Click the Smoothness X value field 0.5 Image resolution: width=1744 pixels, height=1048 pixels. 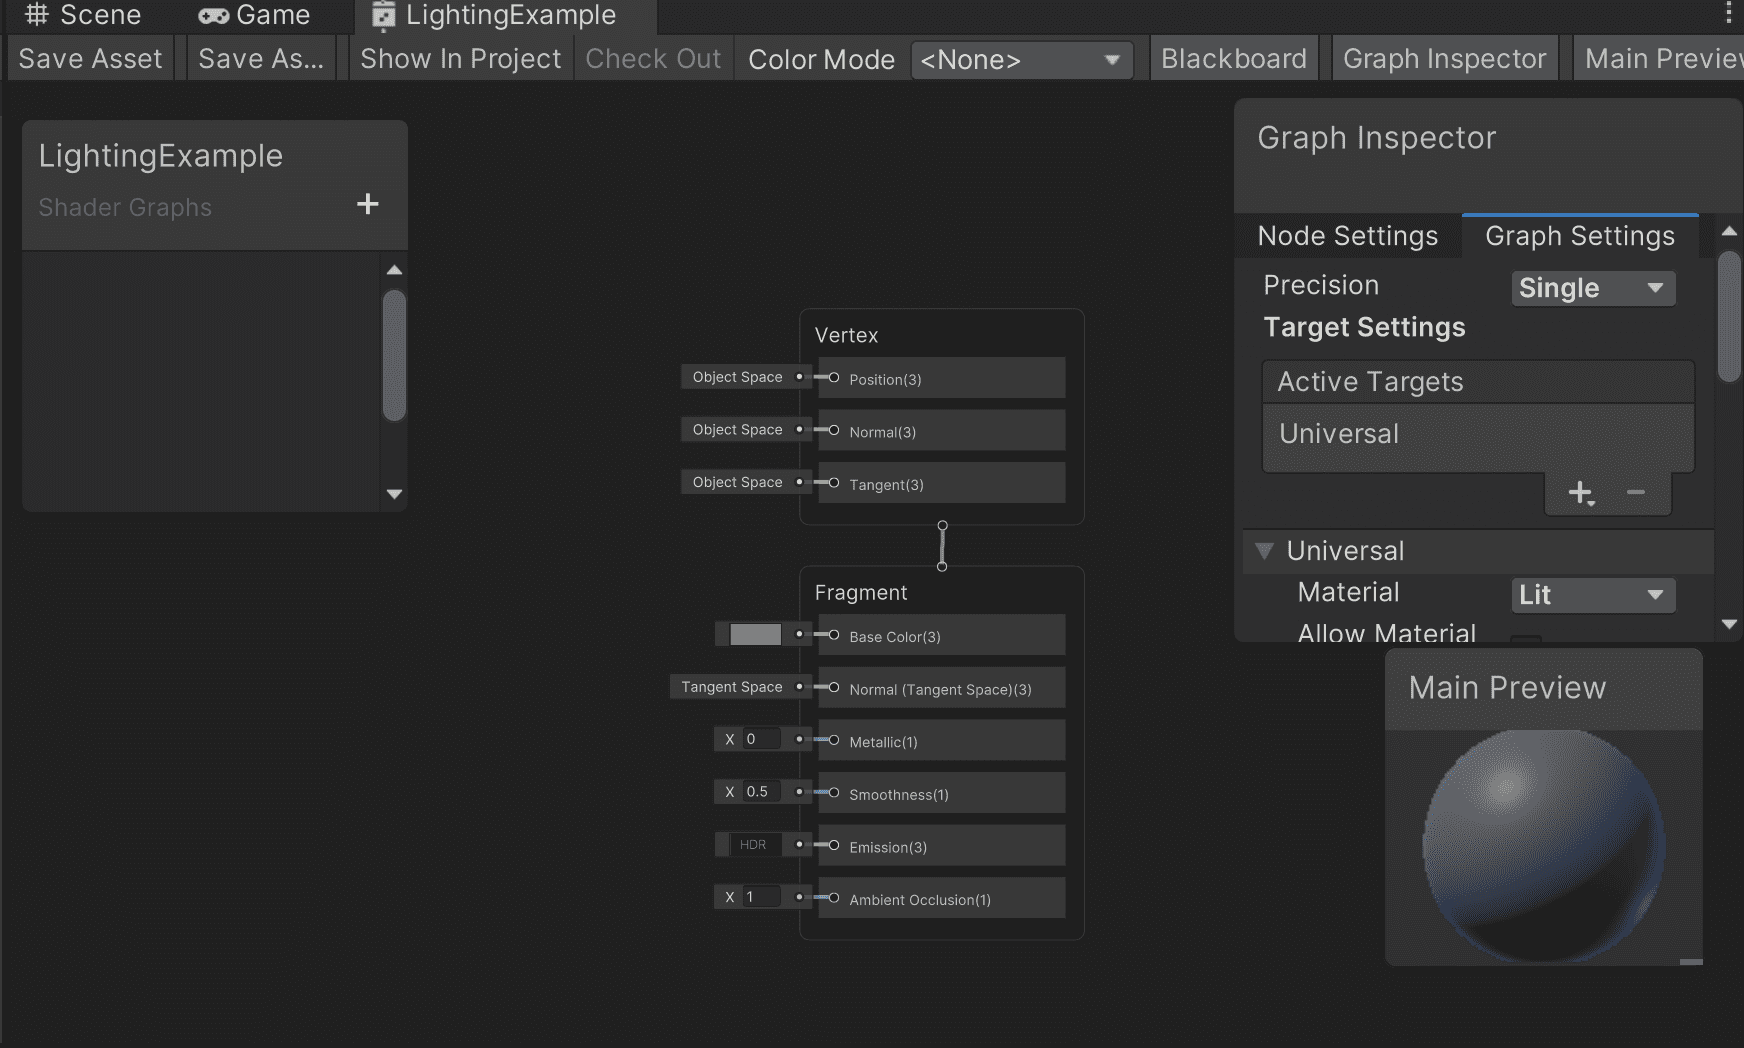pyautogui.click(x=760, y=792)
